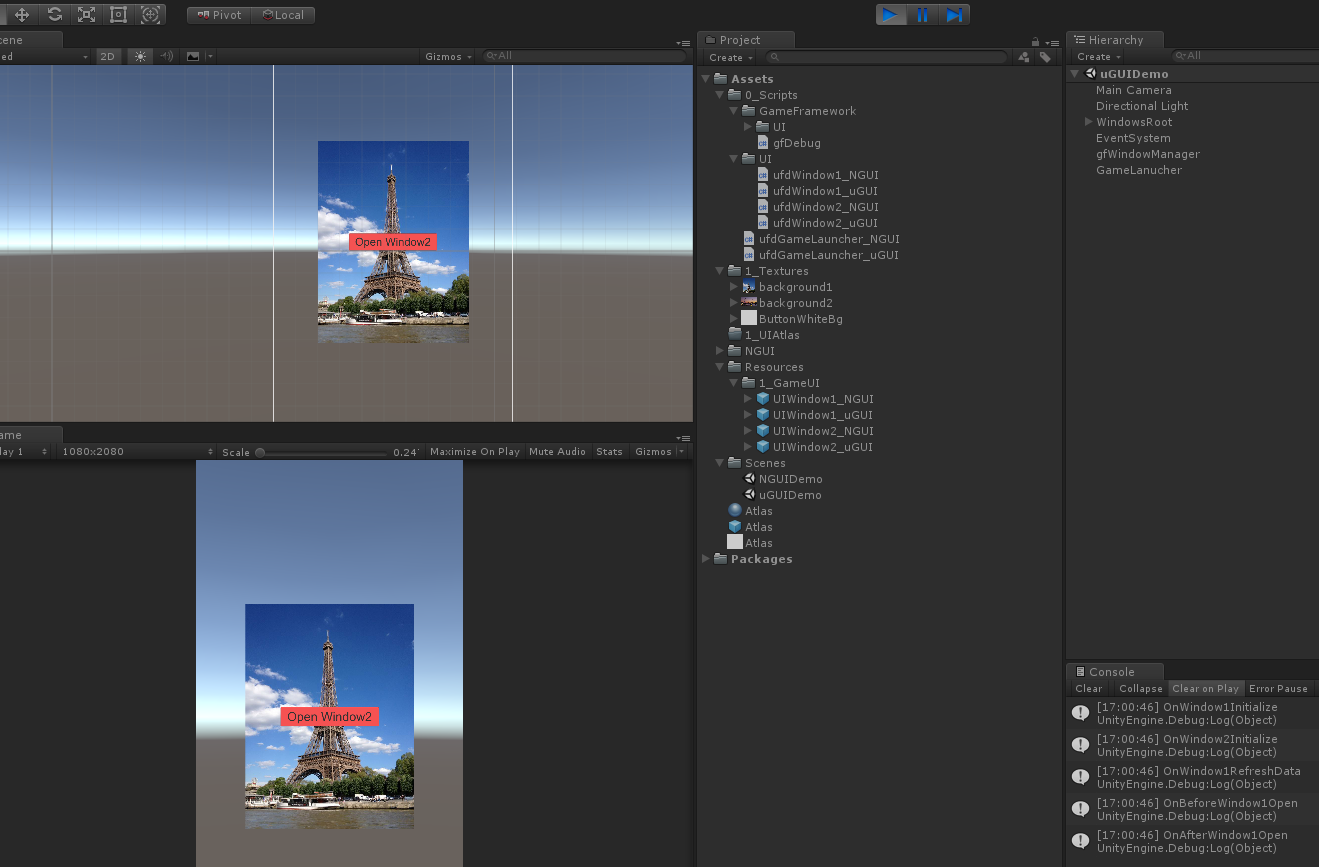Switch to the Console tab

tap(1111, 672)
